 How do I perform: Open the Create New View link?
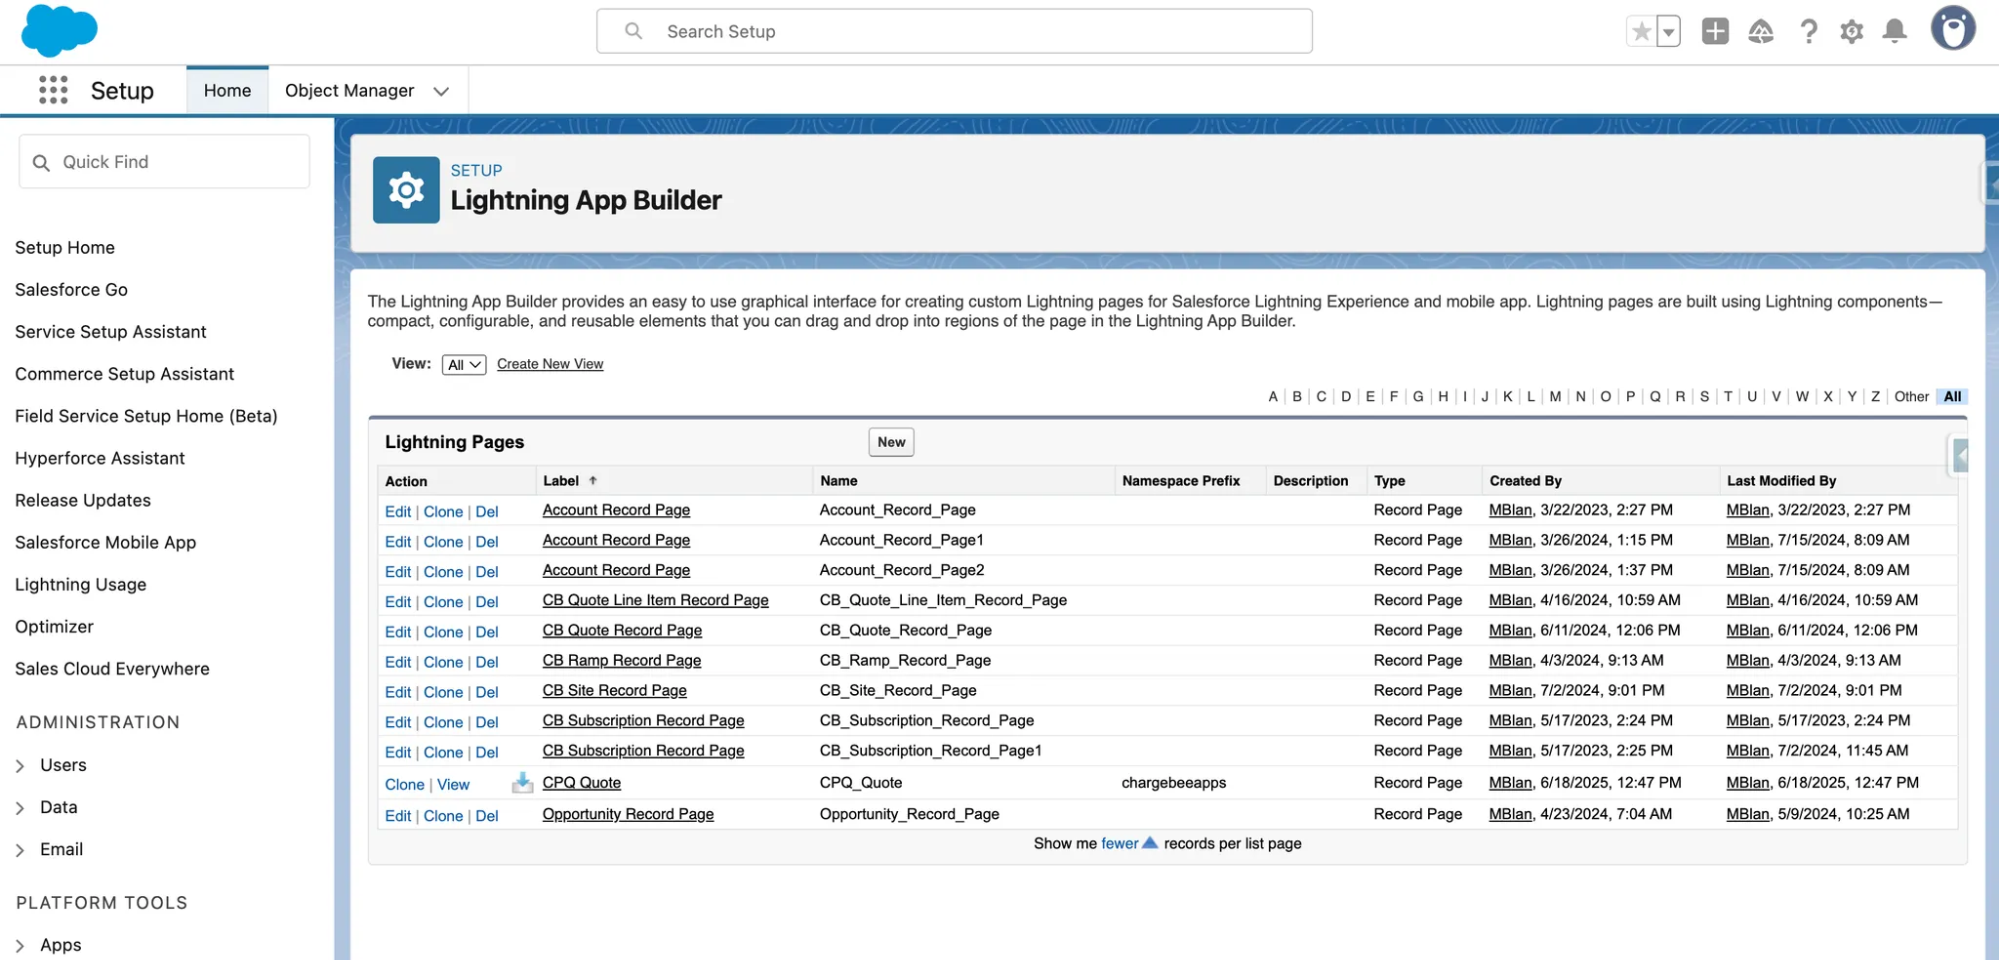click(549, 363)
